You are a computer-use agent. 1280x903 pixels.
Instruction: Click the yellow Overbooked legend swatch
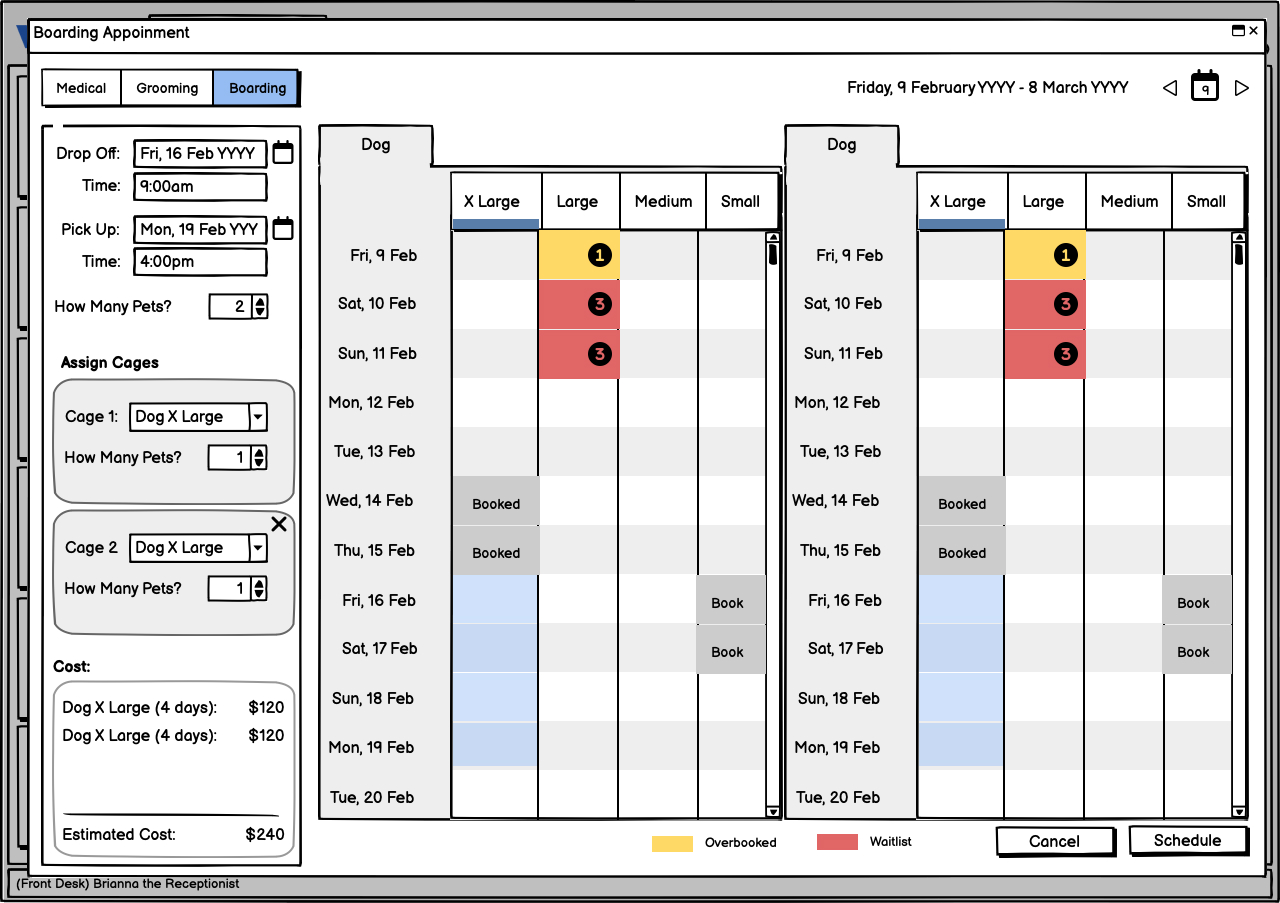(672, 843)
